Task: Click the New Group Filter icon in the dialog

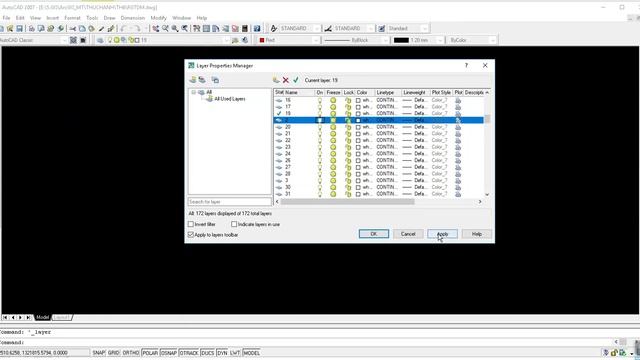Action: pyautogui.click(x=202, y=80)
